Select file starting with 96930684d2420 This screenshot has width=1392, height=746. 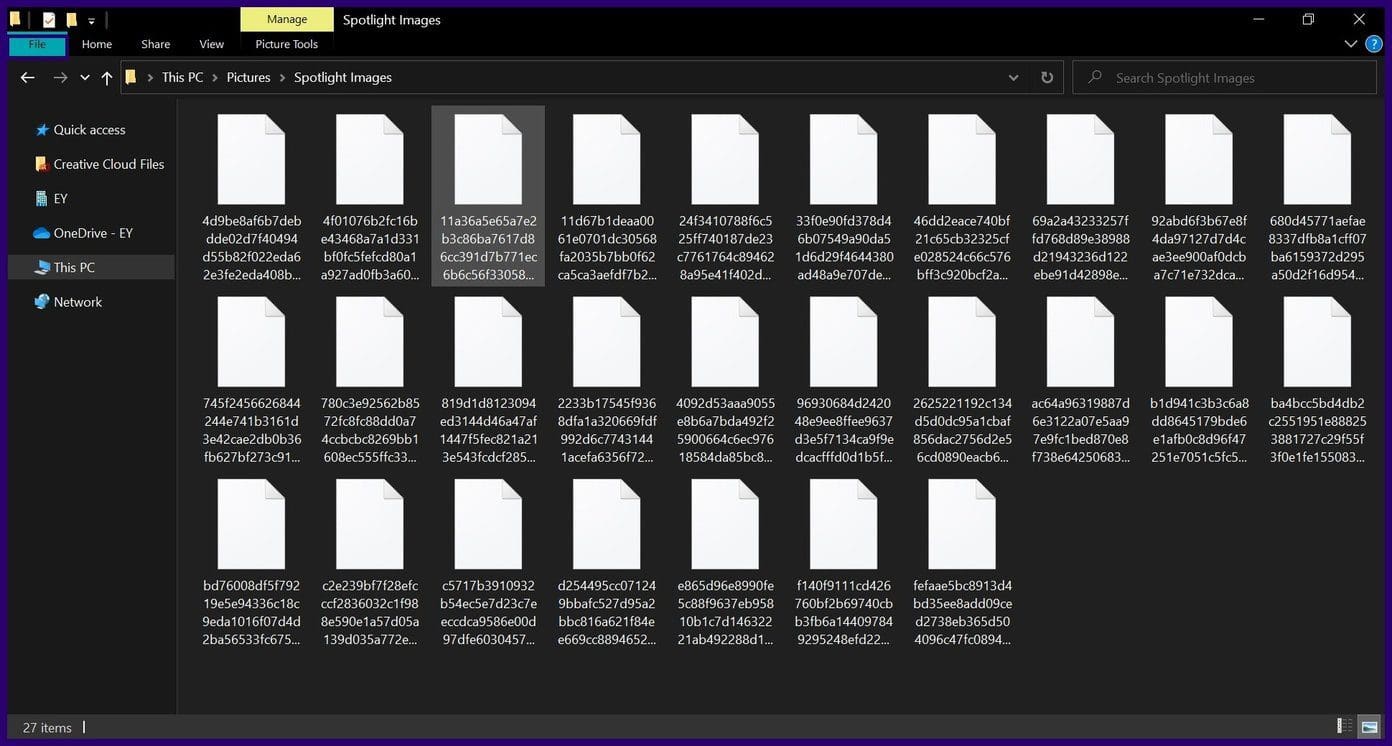pyautogui.click(x=843, y=380)
